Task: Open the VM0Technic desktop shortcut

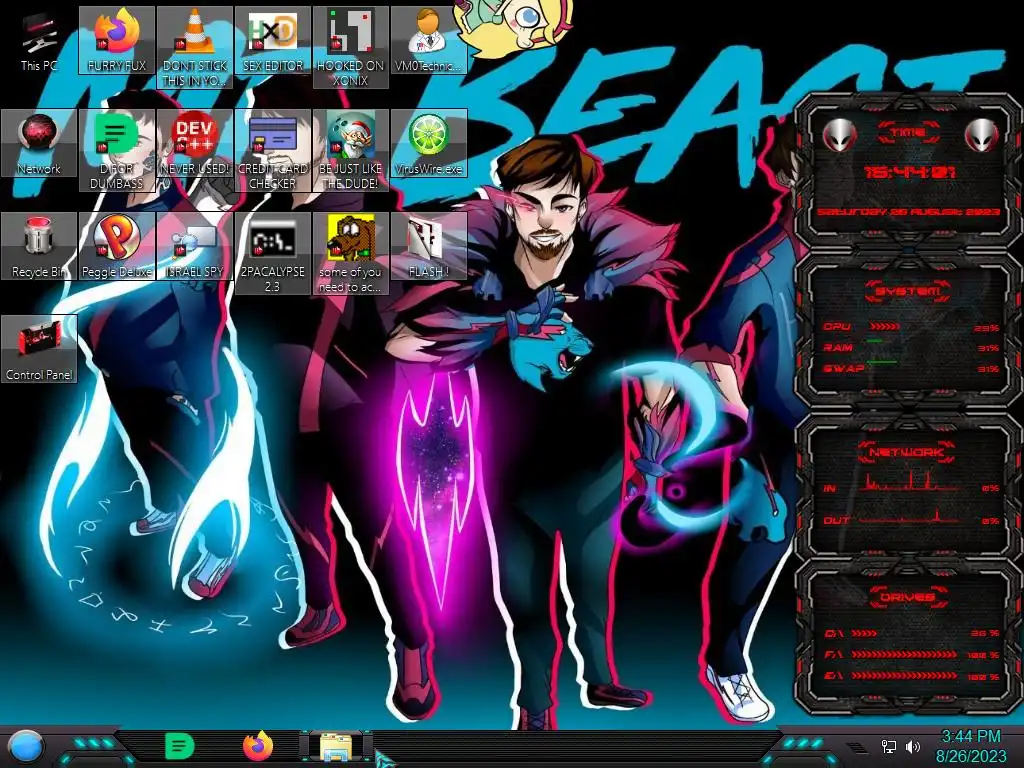Action: (428, 40)
